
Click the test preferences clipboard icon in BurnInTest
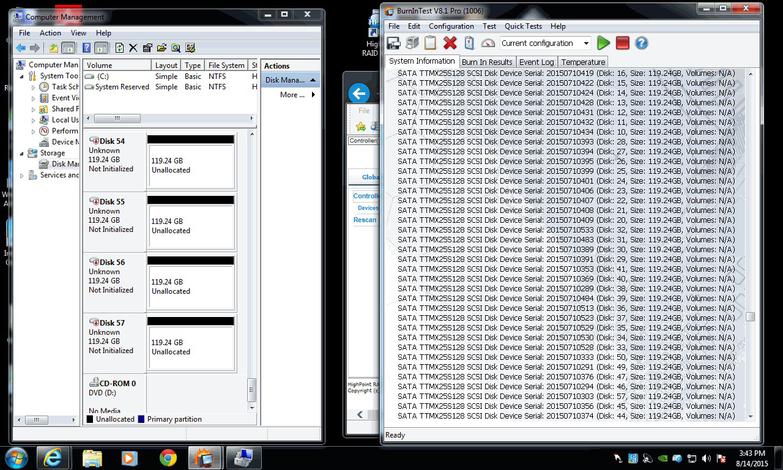[x=469, y=43]
